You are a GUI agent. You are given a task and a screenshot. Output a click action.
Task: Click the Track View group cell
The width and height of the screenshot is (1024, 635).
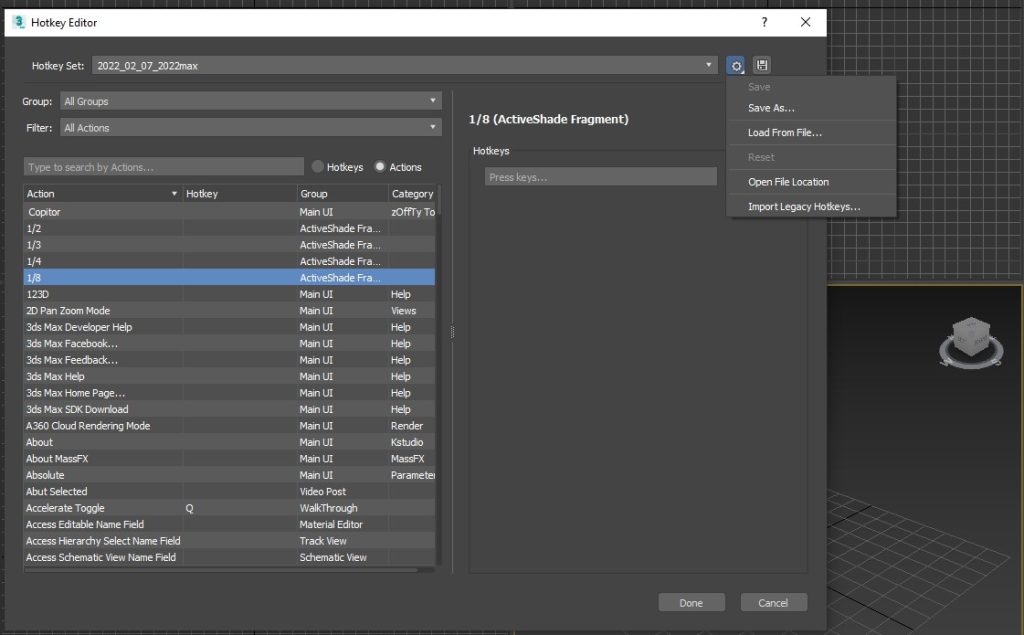[343, 540]
